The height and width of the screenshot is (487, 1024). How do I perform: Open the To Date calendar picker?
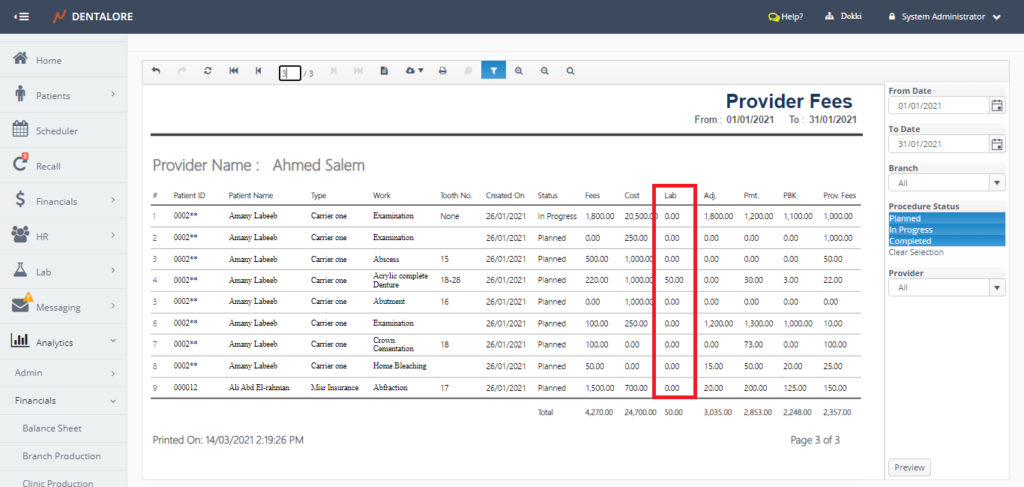[996, 144]
